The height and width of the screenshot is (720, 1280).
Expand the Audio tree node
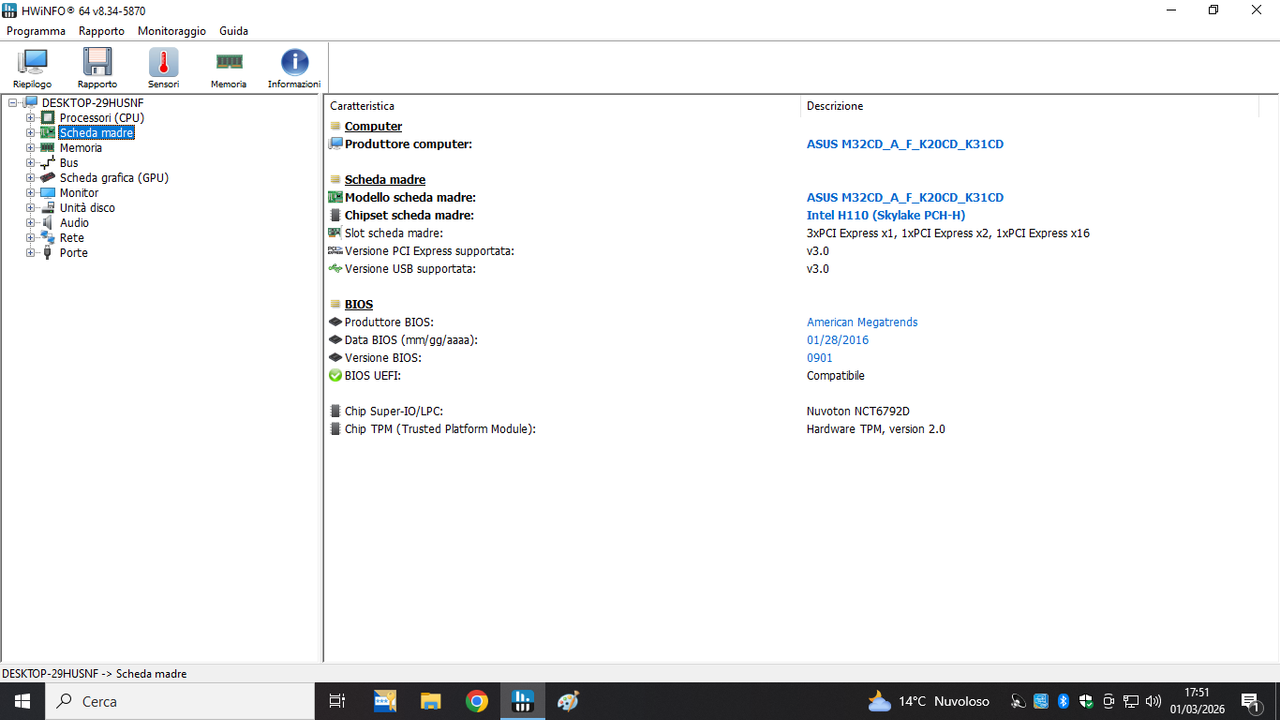pyautogui.click(x=30, y=223)
